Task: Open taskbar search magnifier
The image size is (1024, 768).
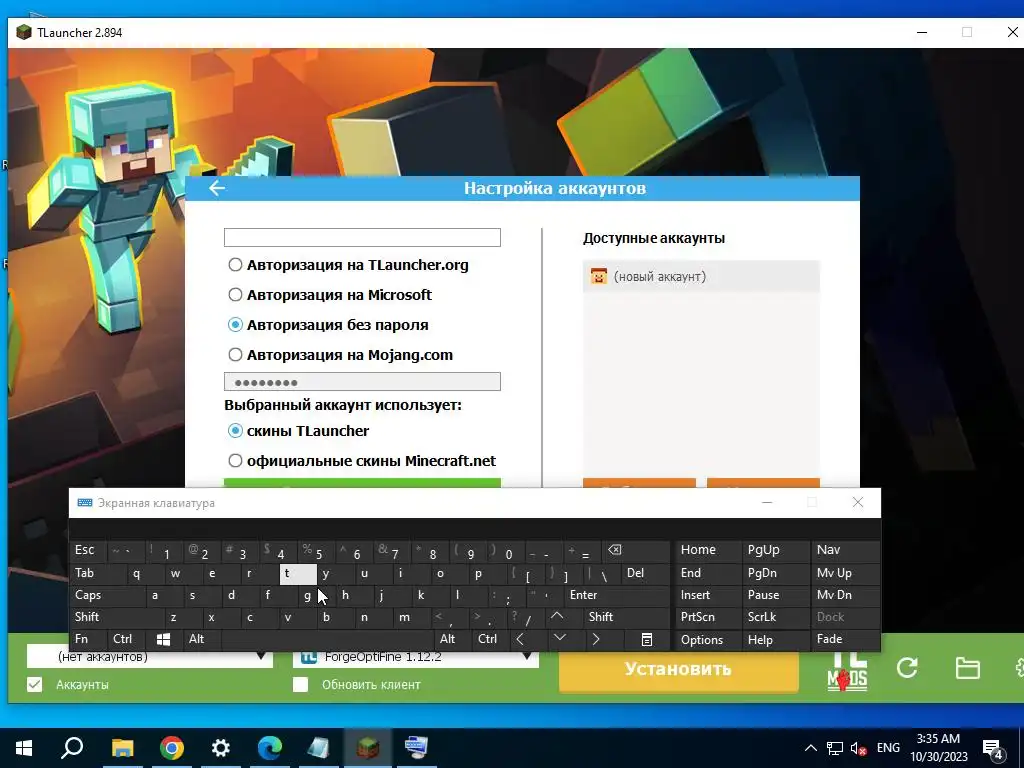Action: 72,747
